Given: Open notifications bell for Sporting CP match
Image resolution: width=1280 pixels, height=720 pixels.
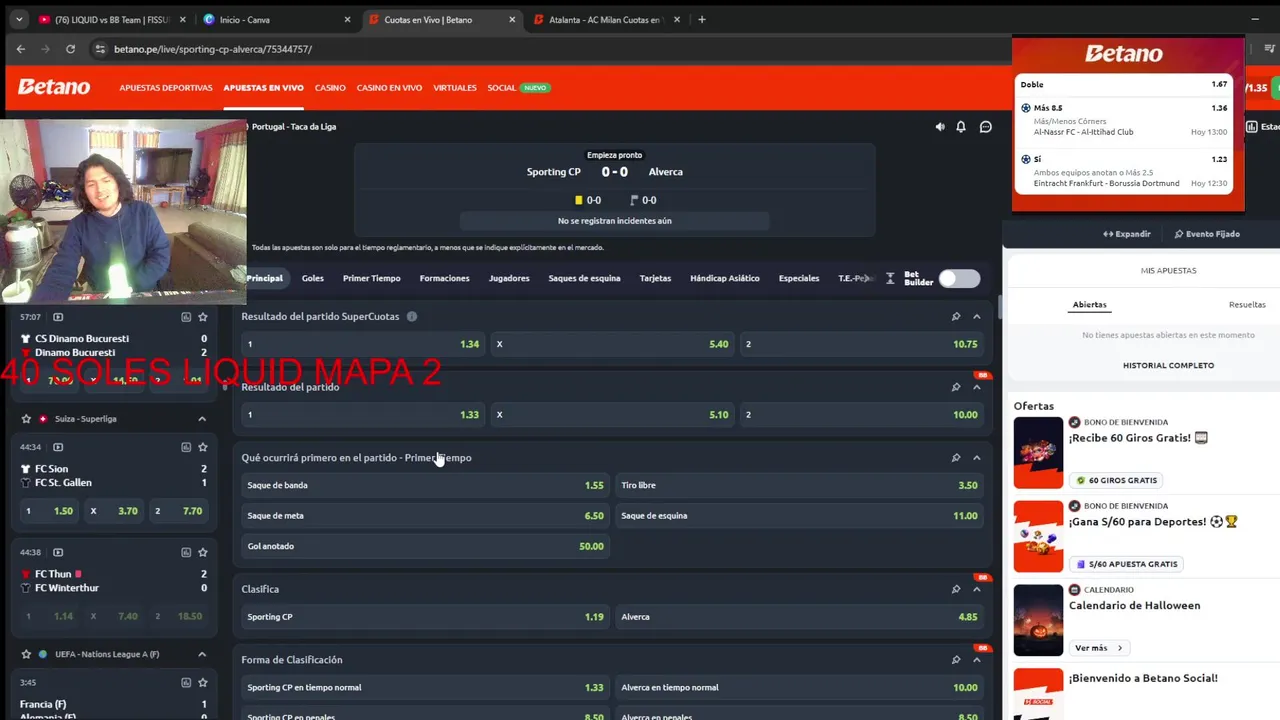Looking at the screenshot, I should point(961,127).
